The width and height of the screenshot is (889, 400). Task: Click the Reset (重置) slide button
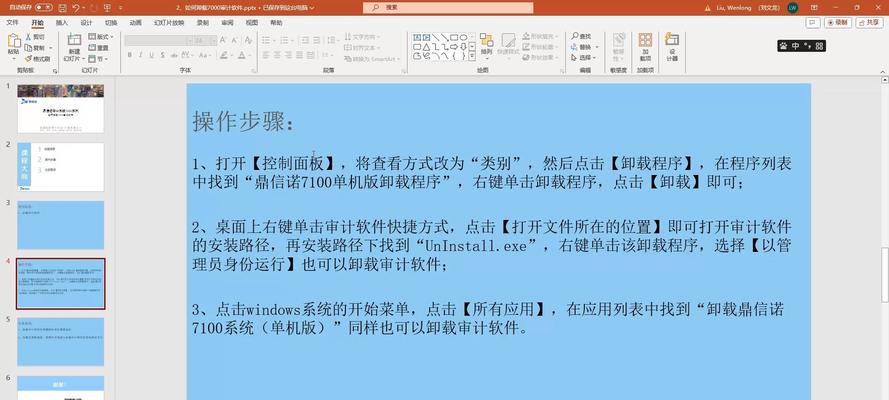(99, 48)
